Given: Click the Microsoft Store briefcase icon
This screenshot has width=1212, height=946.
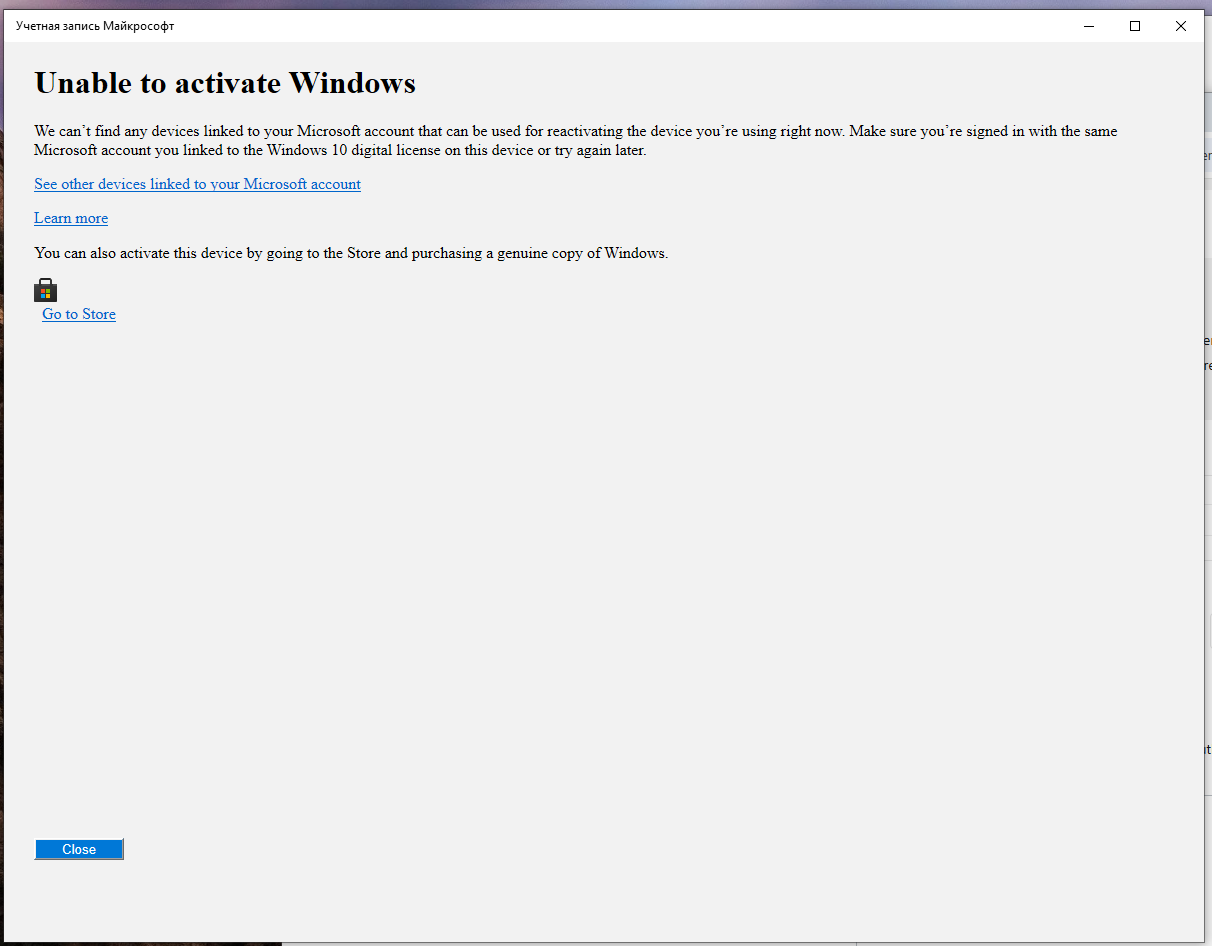Looking at the screenshot, I should point(45,289).
